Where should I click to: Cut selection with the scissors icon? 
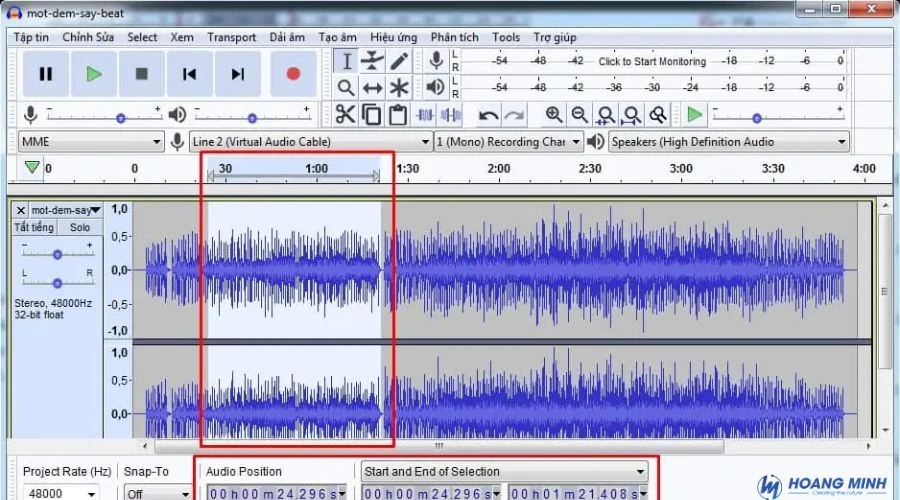(345, 115)
